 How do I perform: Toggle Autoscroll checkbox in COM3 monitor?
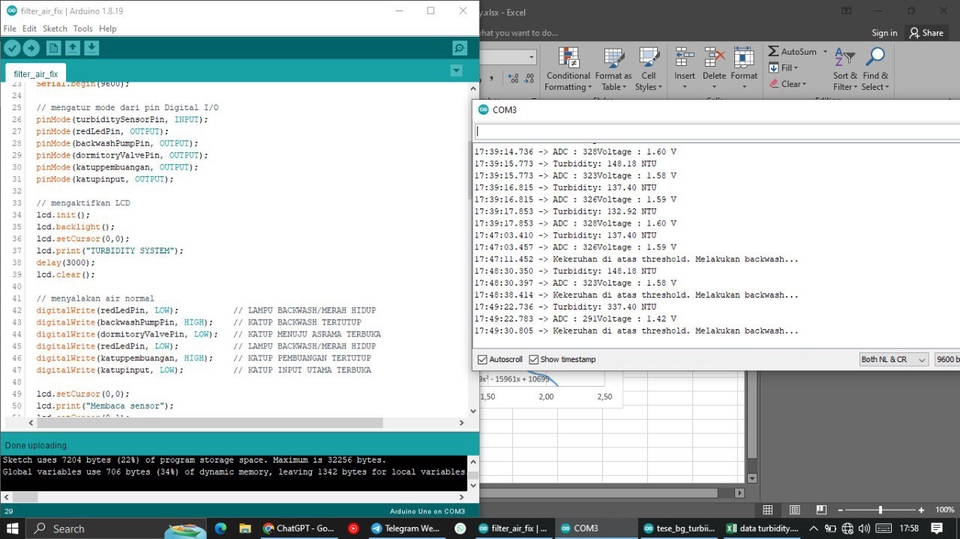coord(482,360)
